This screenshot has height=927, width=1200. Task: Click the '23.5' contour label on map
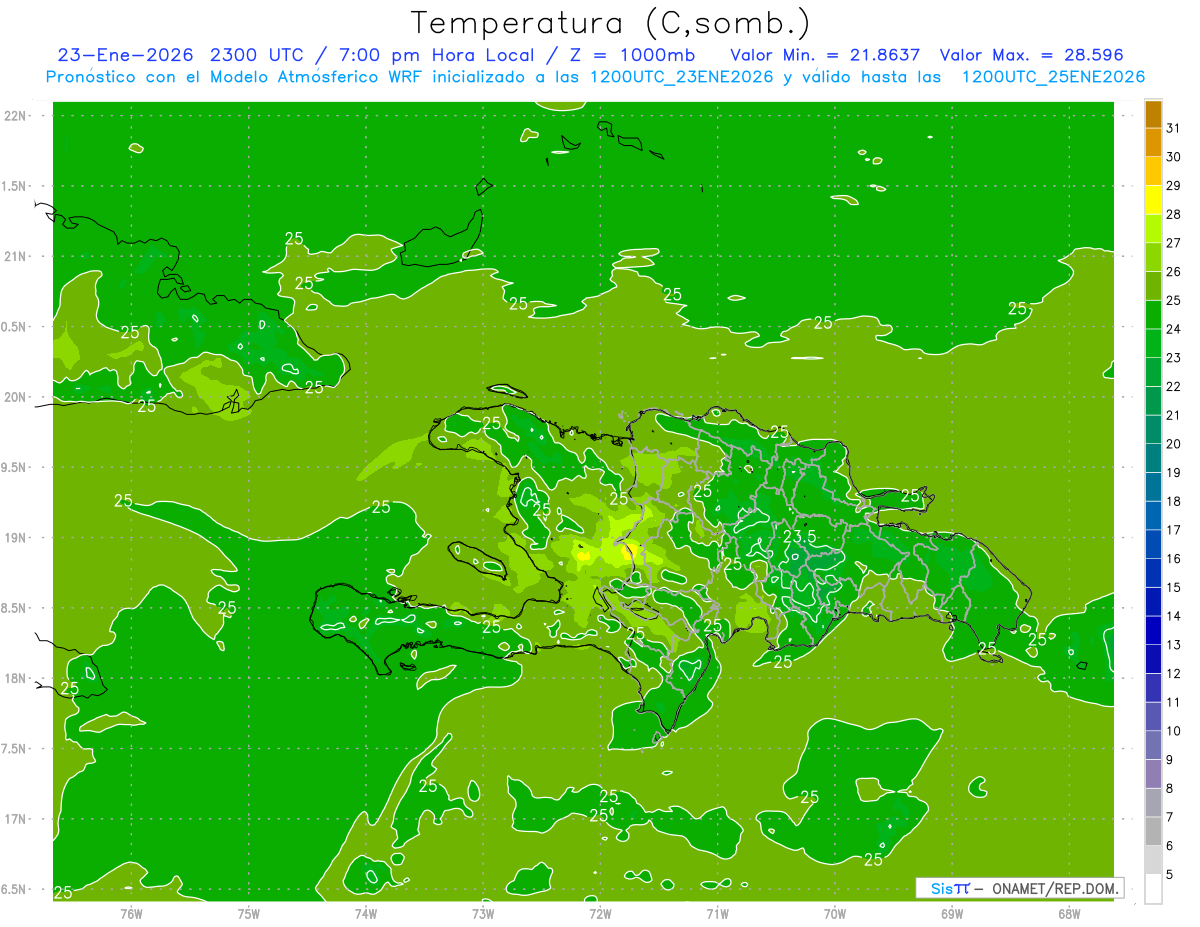click(799, 537)
